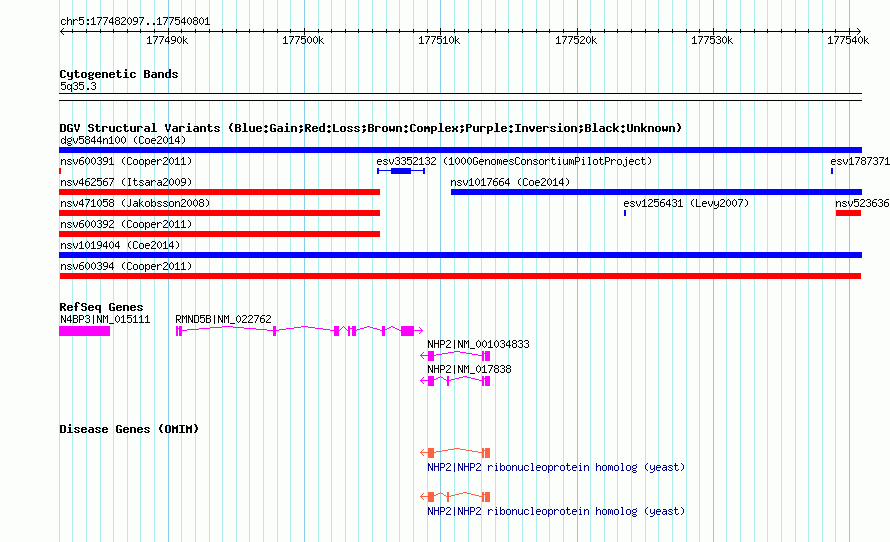Screen dimensions: 890x542
Task: Open first NHP2 ribonucleoprotein homolog link
Action: [556, 468]
